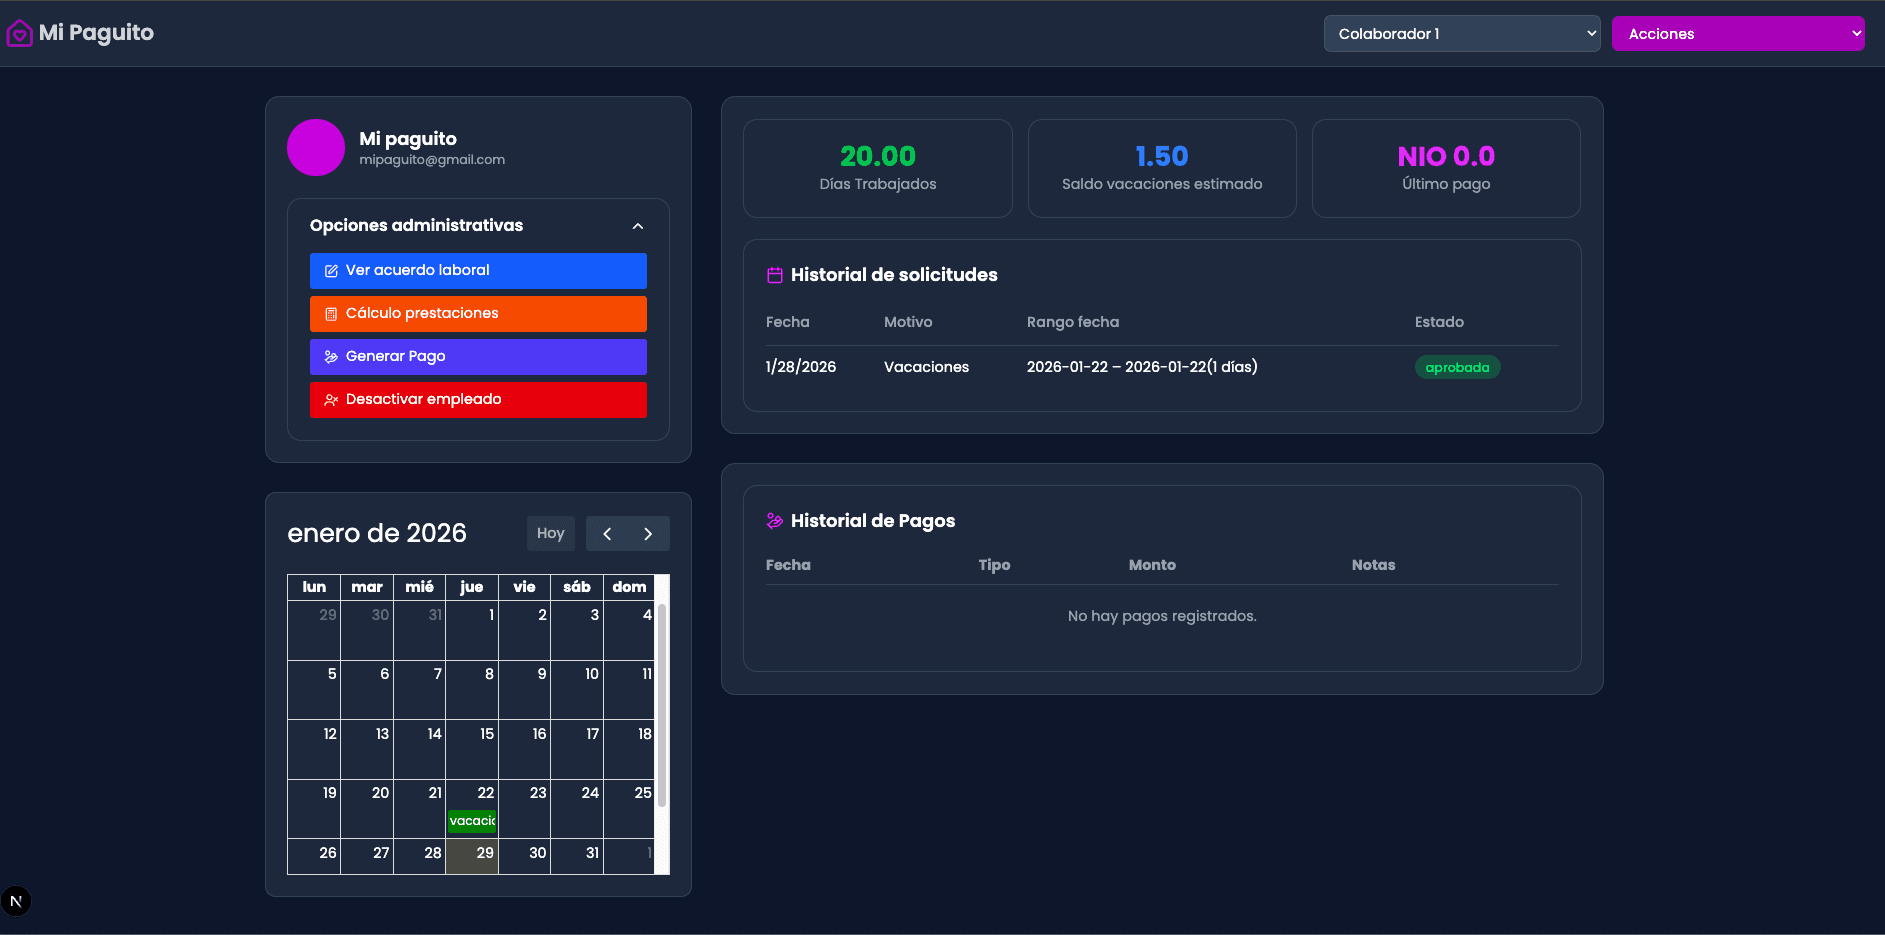Click the purple profile avatar circle

(x=315, y=147)
